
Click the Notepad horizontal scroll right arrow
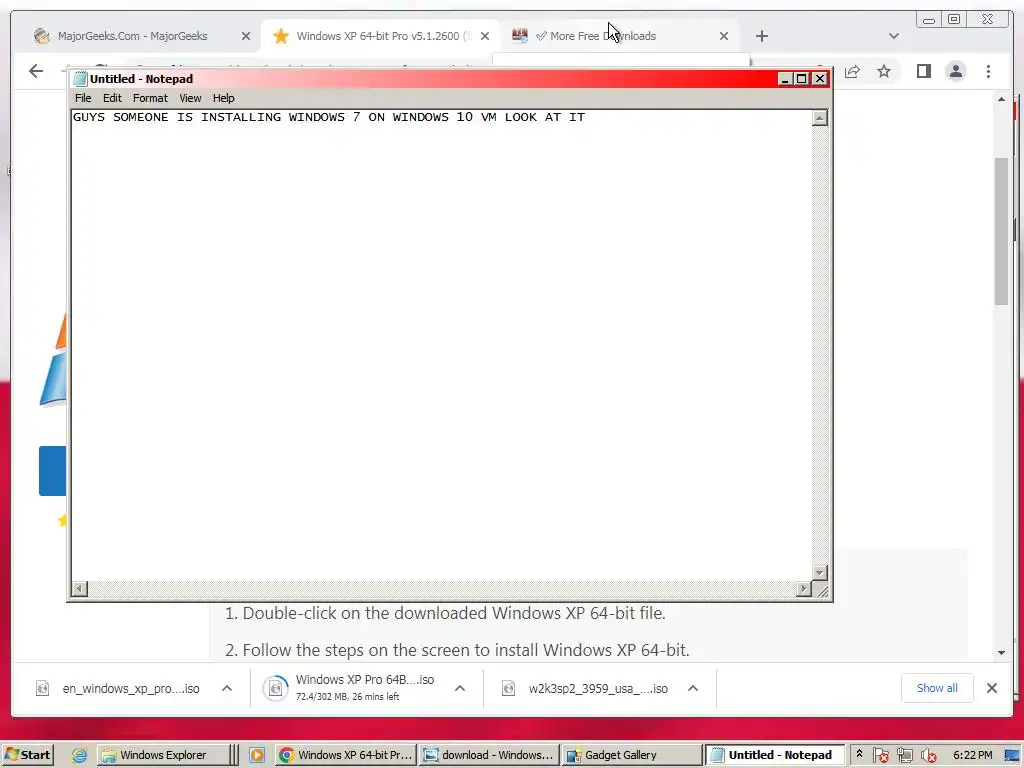click(804, 589)
